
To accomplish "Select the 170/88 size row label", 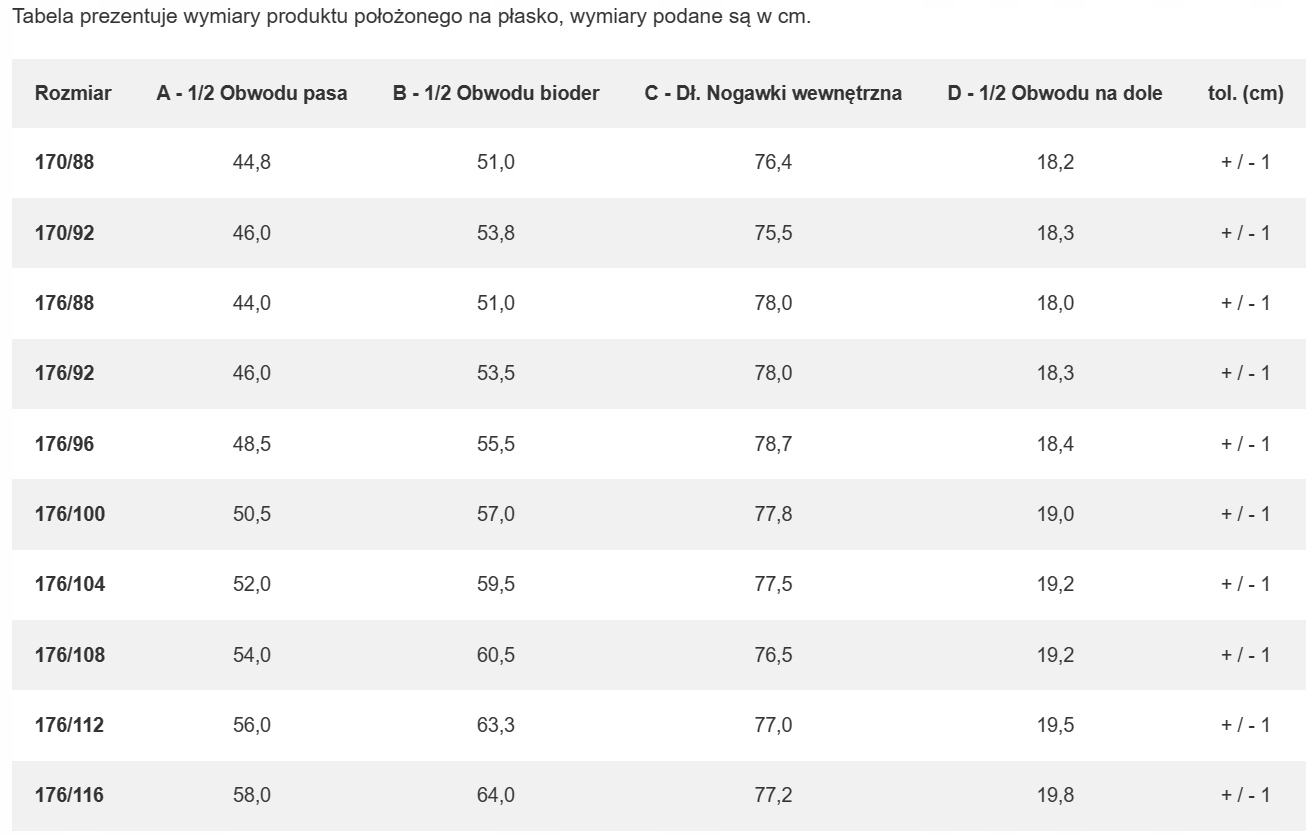I will (65, 162).
